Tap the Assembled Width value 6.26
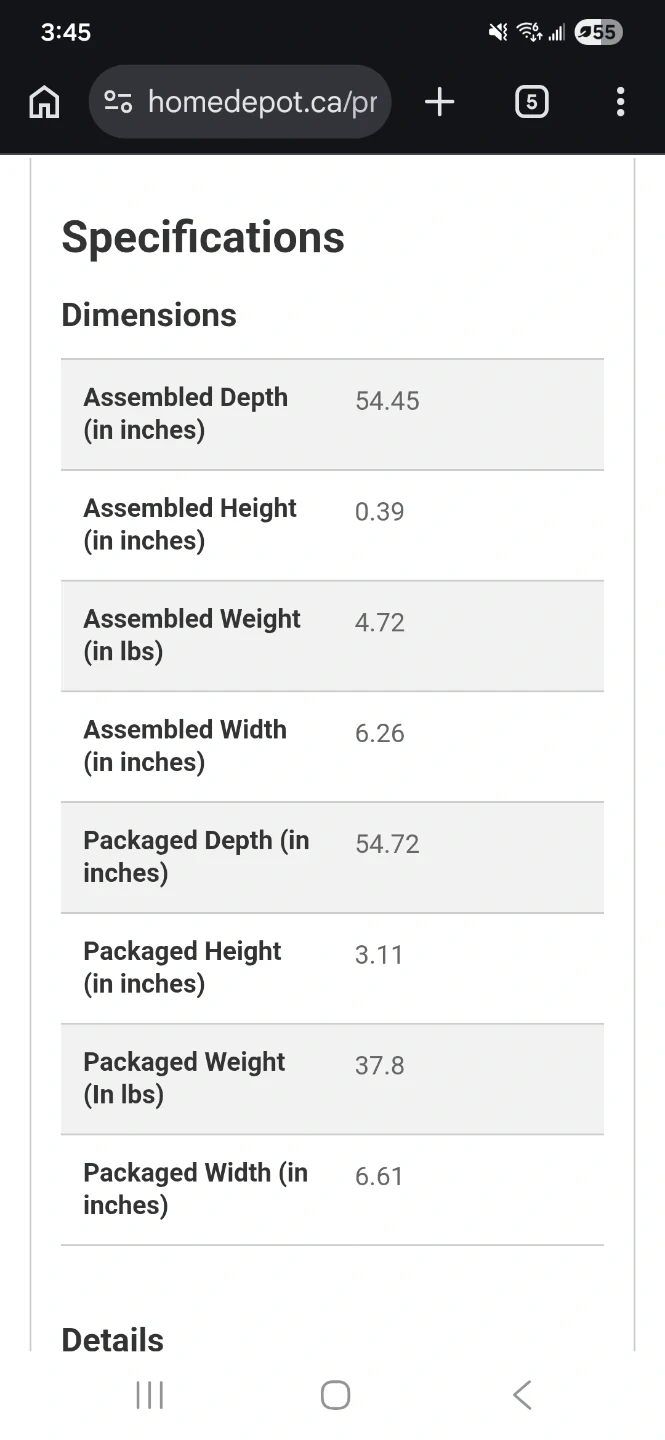 tap(380, 734)
